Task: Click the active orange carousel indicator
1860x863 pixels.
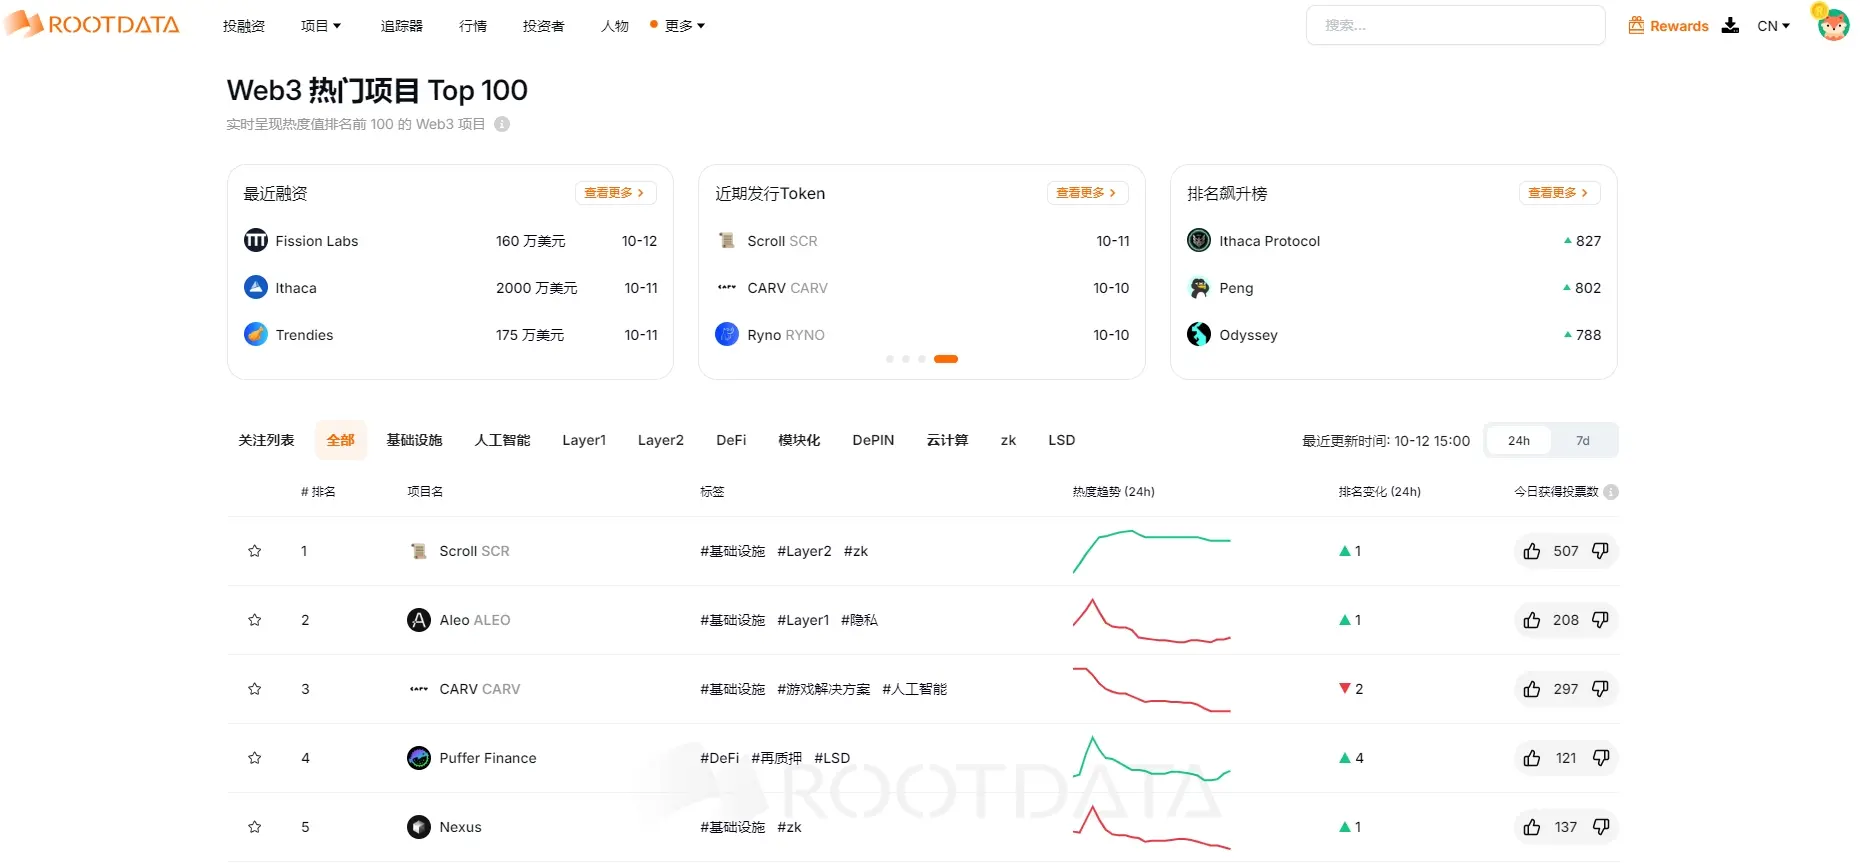Action: [x=945, y=359]
